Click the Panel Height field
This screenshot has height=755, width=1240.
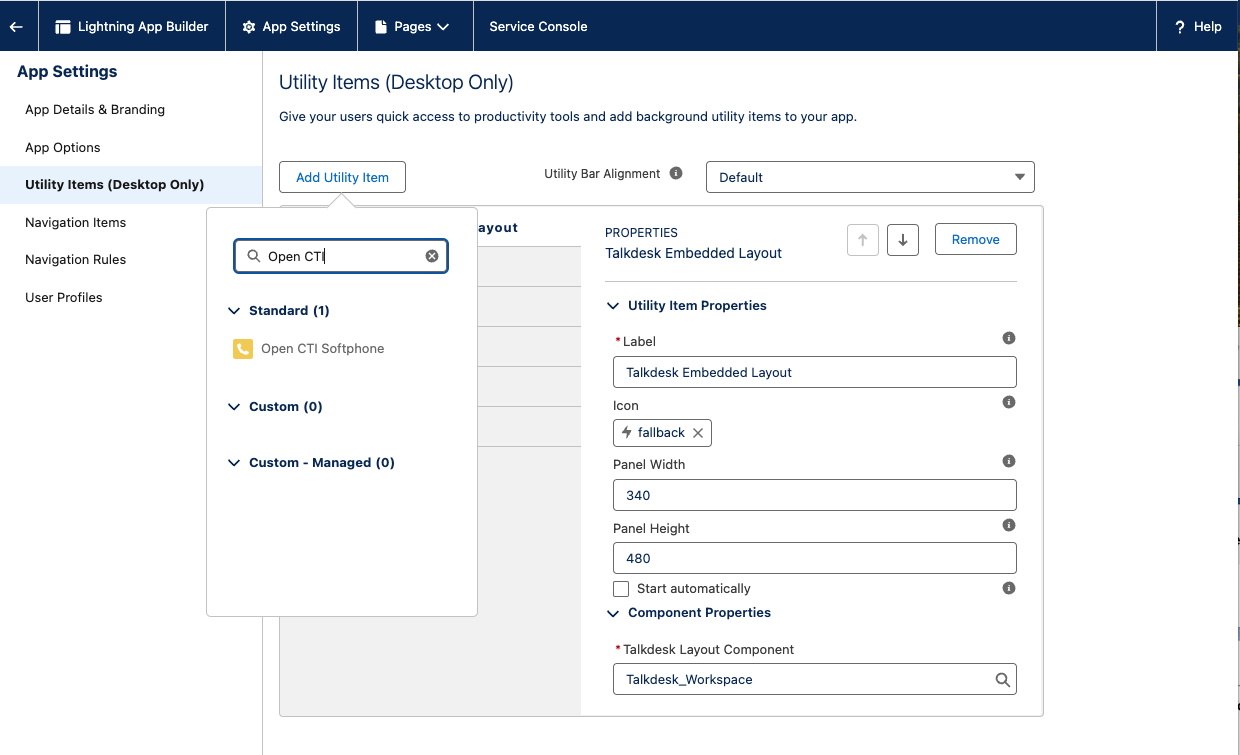tap(814, 558)
